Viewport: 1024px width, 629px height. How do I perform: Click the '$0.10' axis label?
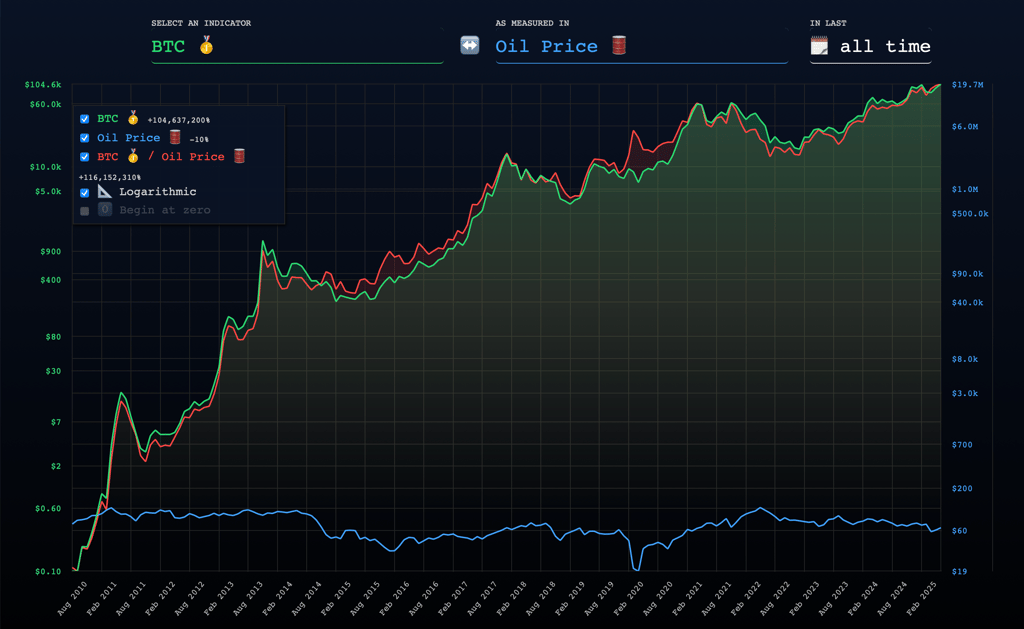48,572
